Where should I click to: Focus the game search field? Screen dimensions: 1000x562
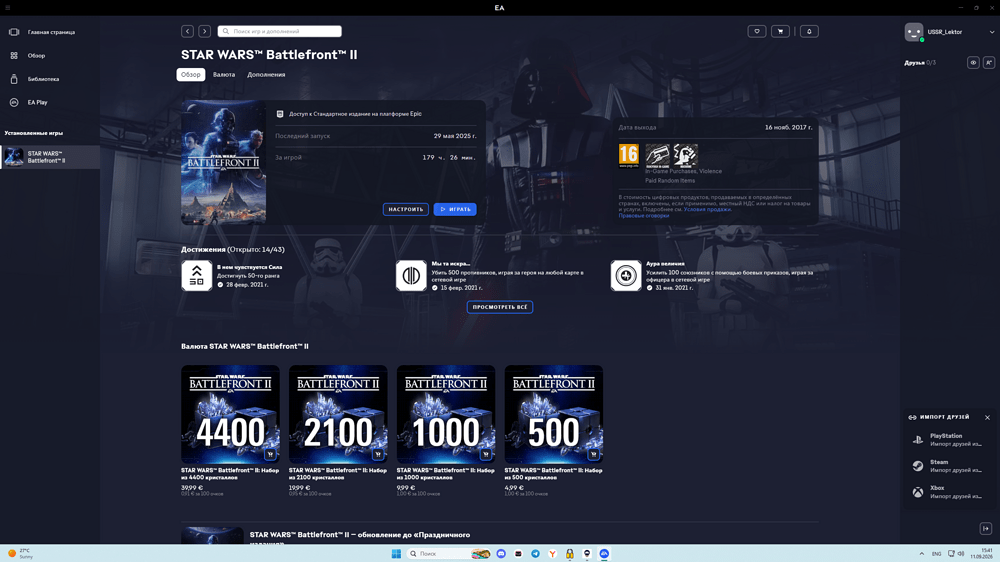point(279,31)
